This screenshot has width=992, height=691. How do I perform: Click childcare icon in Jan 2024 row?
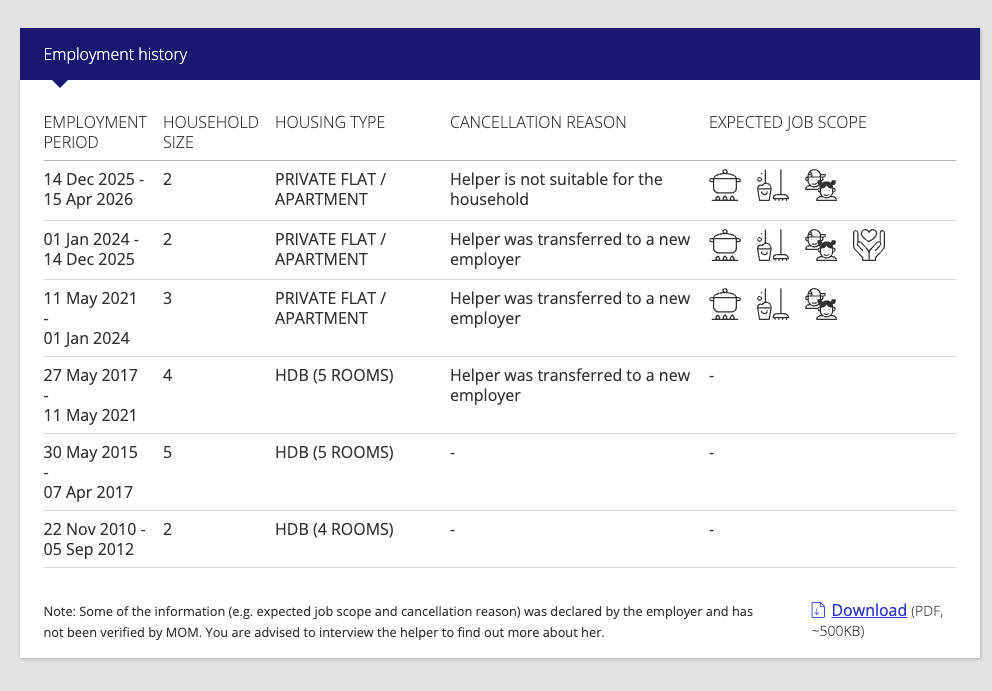[821, 246]
